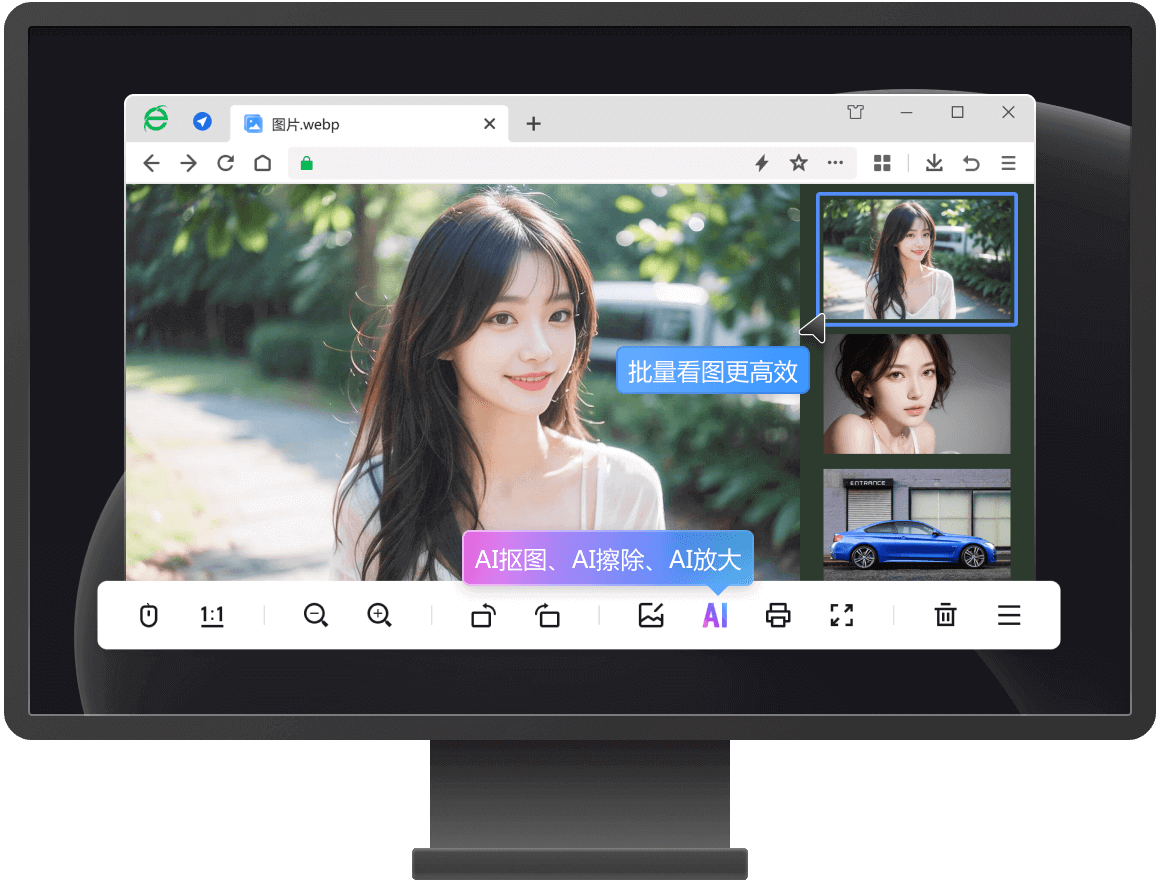
Task: Delete the image with the trash icon
Action: click(945, 615)
